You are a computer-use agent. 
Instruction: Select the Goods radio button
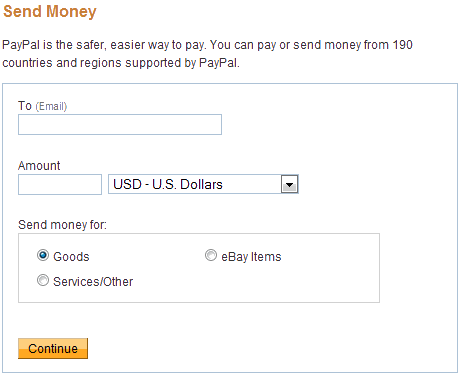pyautogui.click(x=43, y=256)
